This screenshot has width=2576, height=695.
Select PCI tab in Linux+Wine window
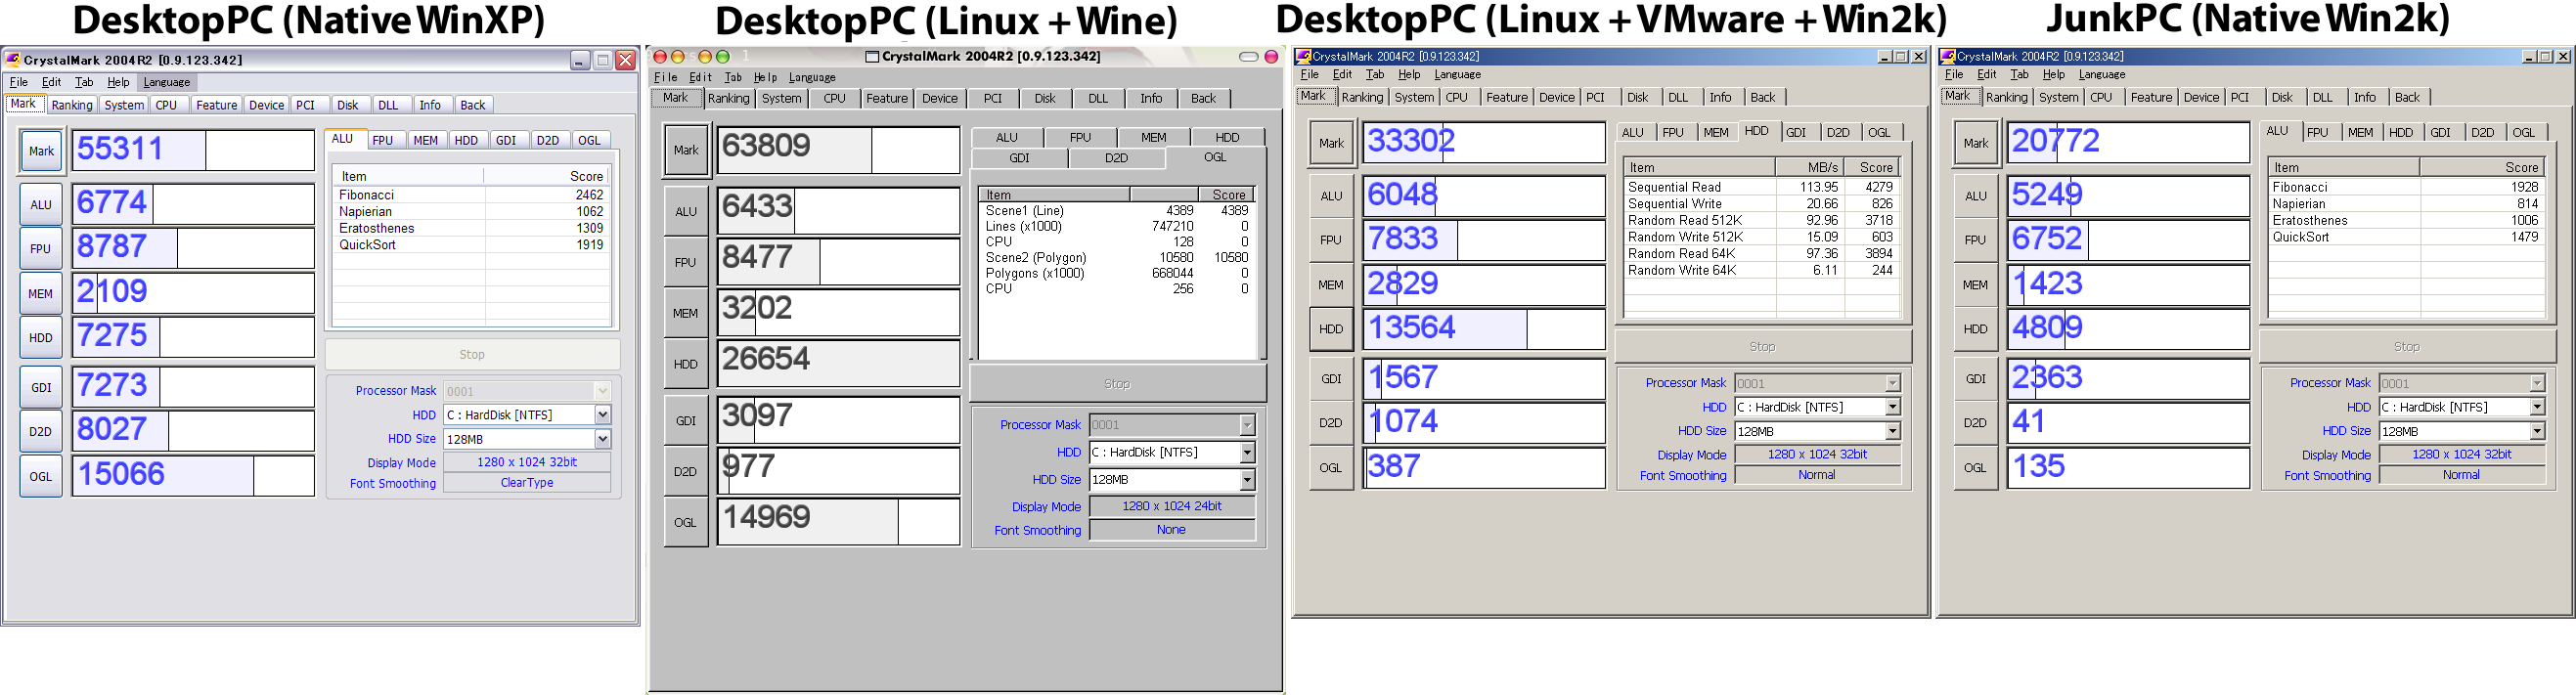992,98
